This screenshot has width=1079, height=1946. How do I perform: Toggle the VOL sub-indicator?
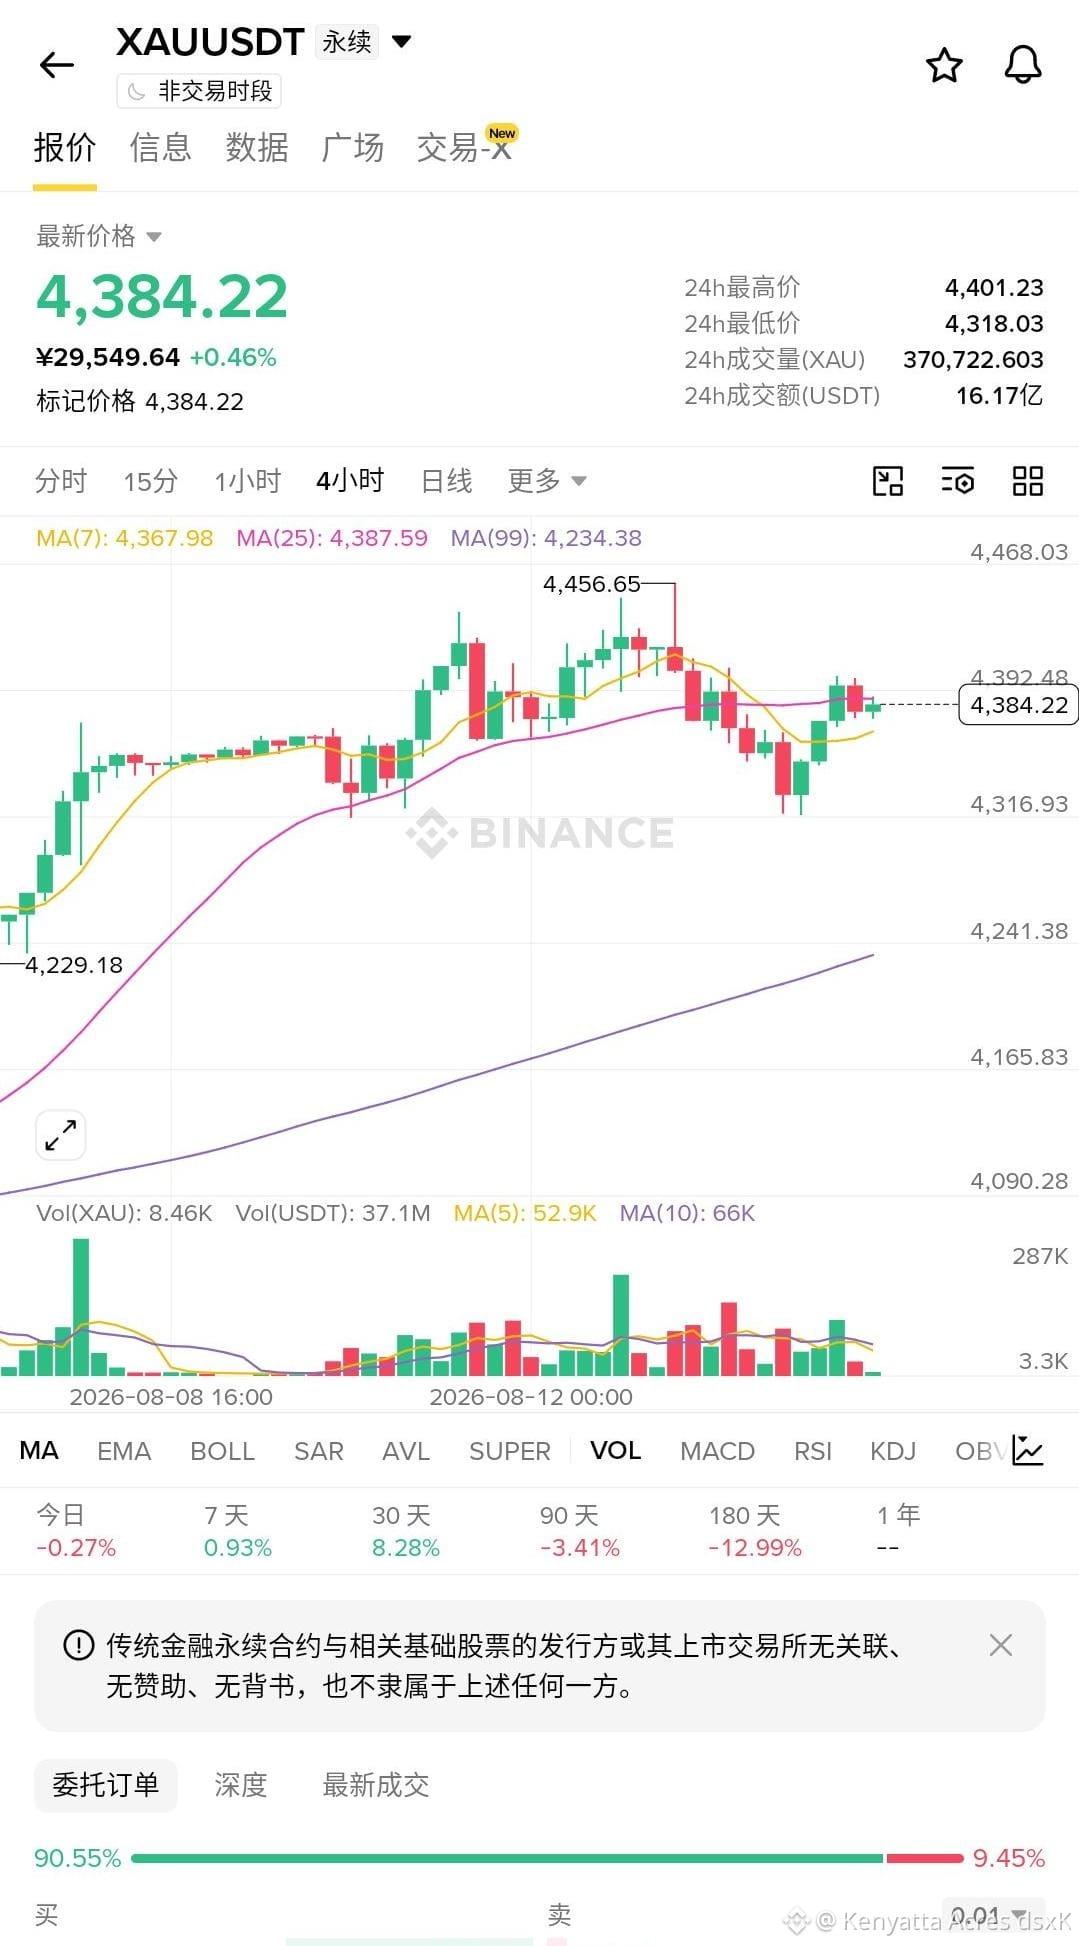coord(616,1450)
